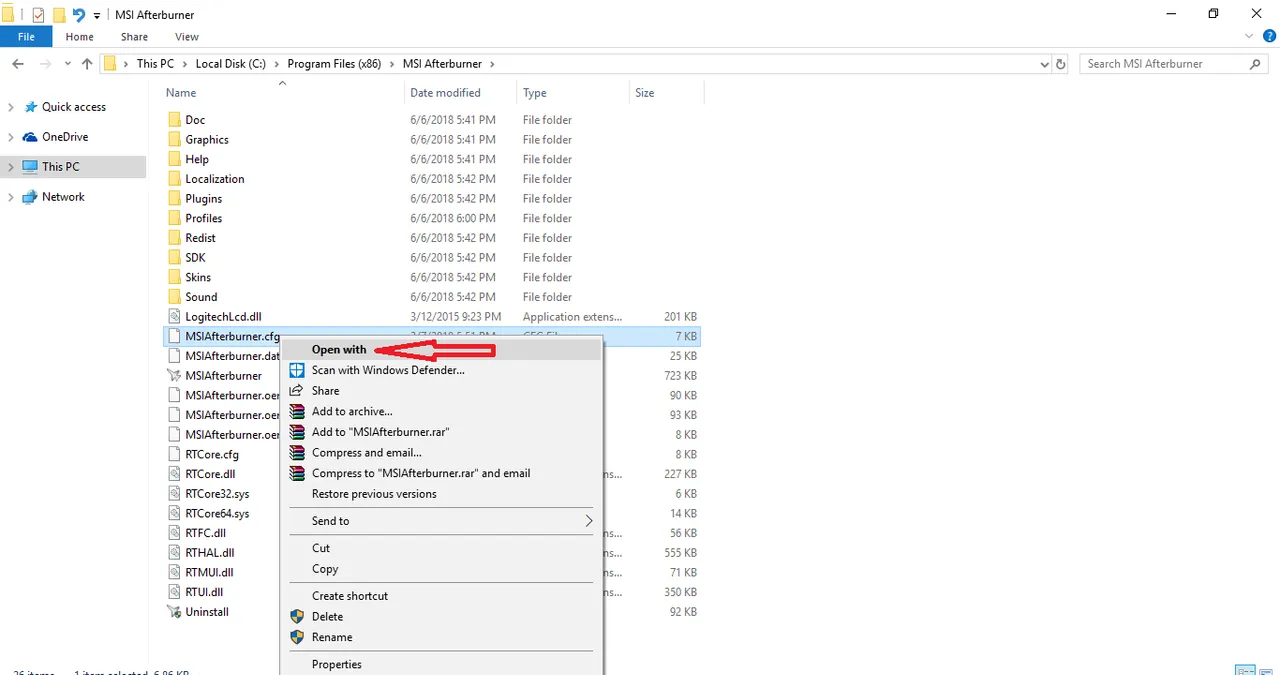Select the RTHAL.dll file name
This screenshot has height=675, width=1280.
210,553
